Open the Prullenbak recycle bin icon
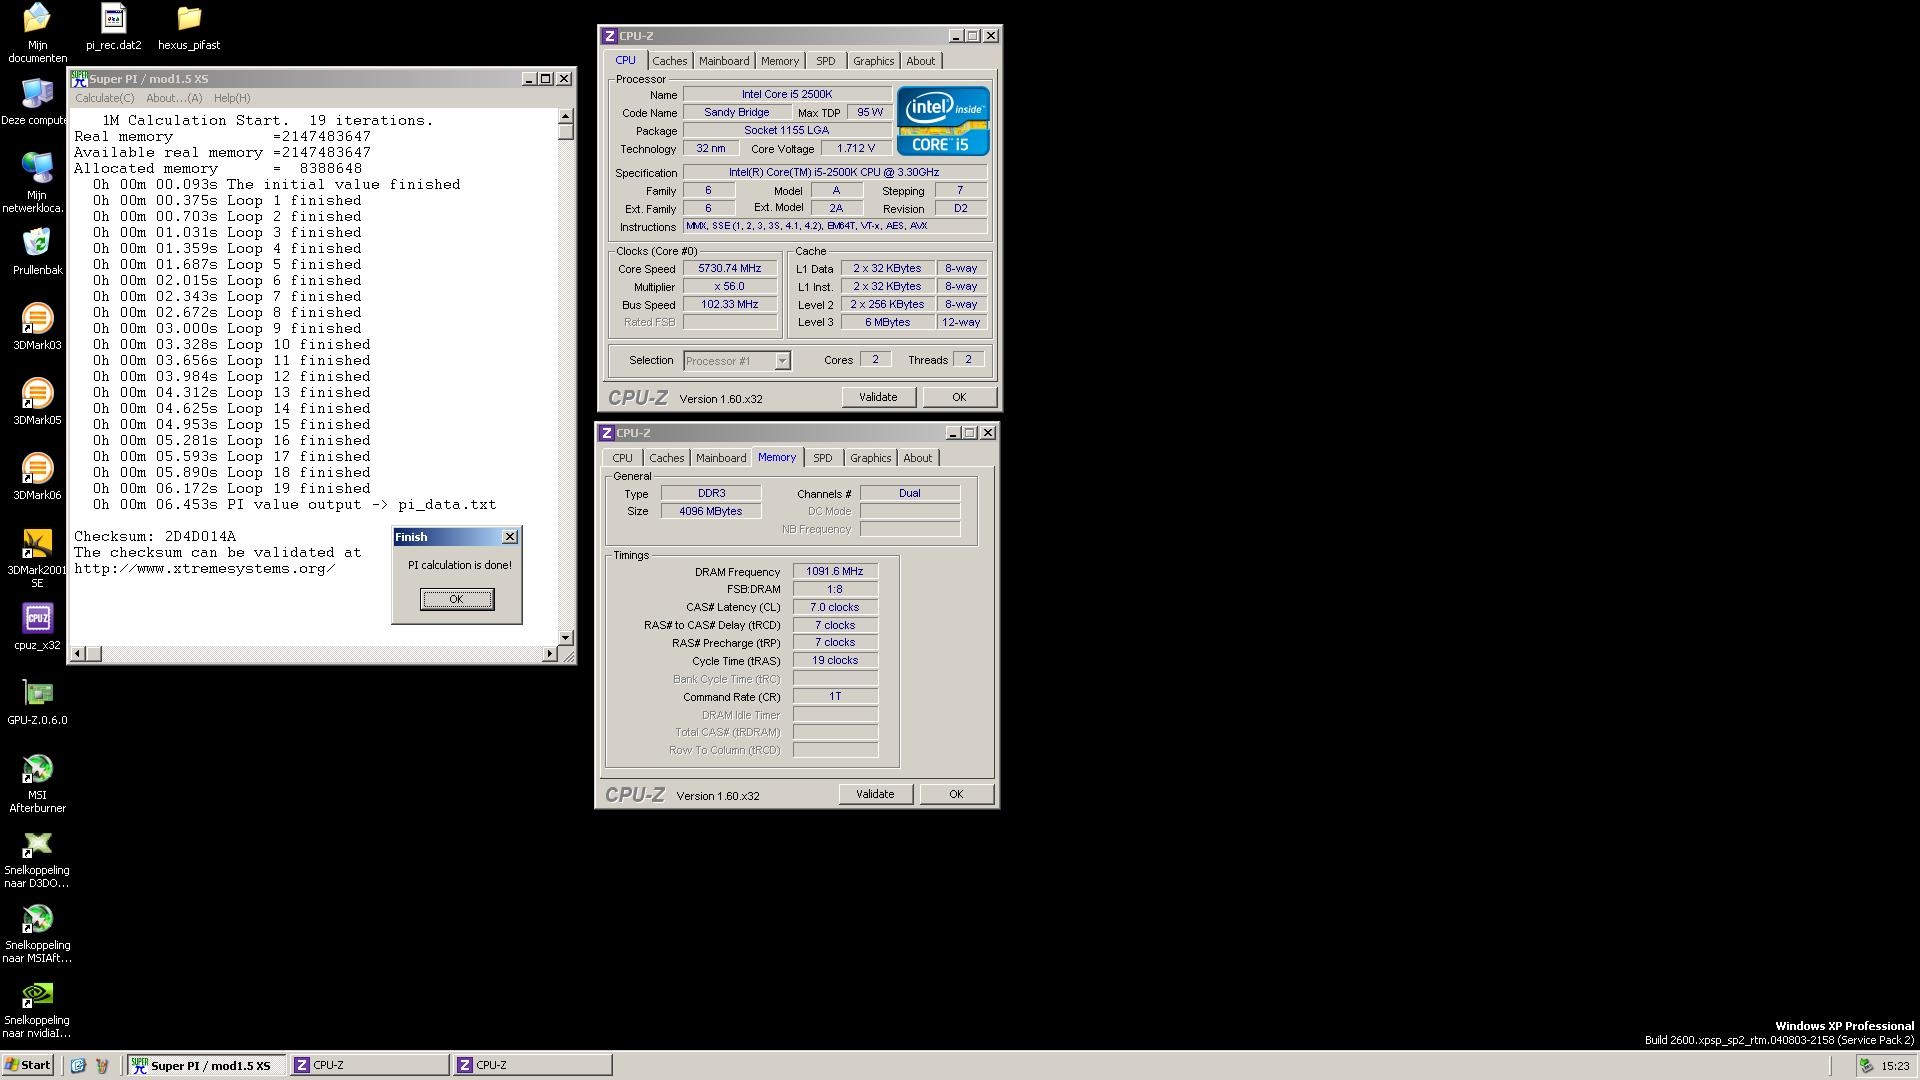Screen dimensions: 1920x1080 [x=37, y=244]
